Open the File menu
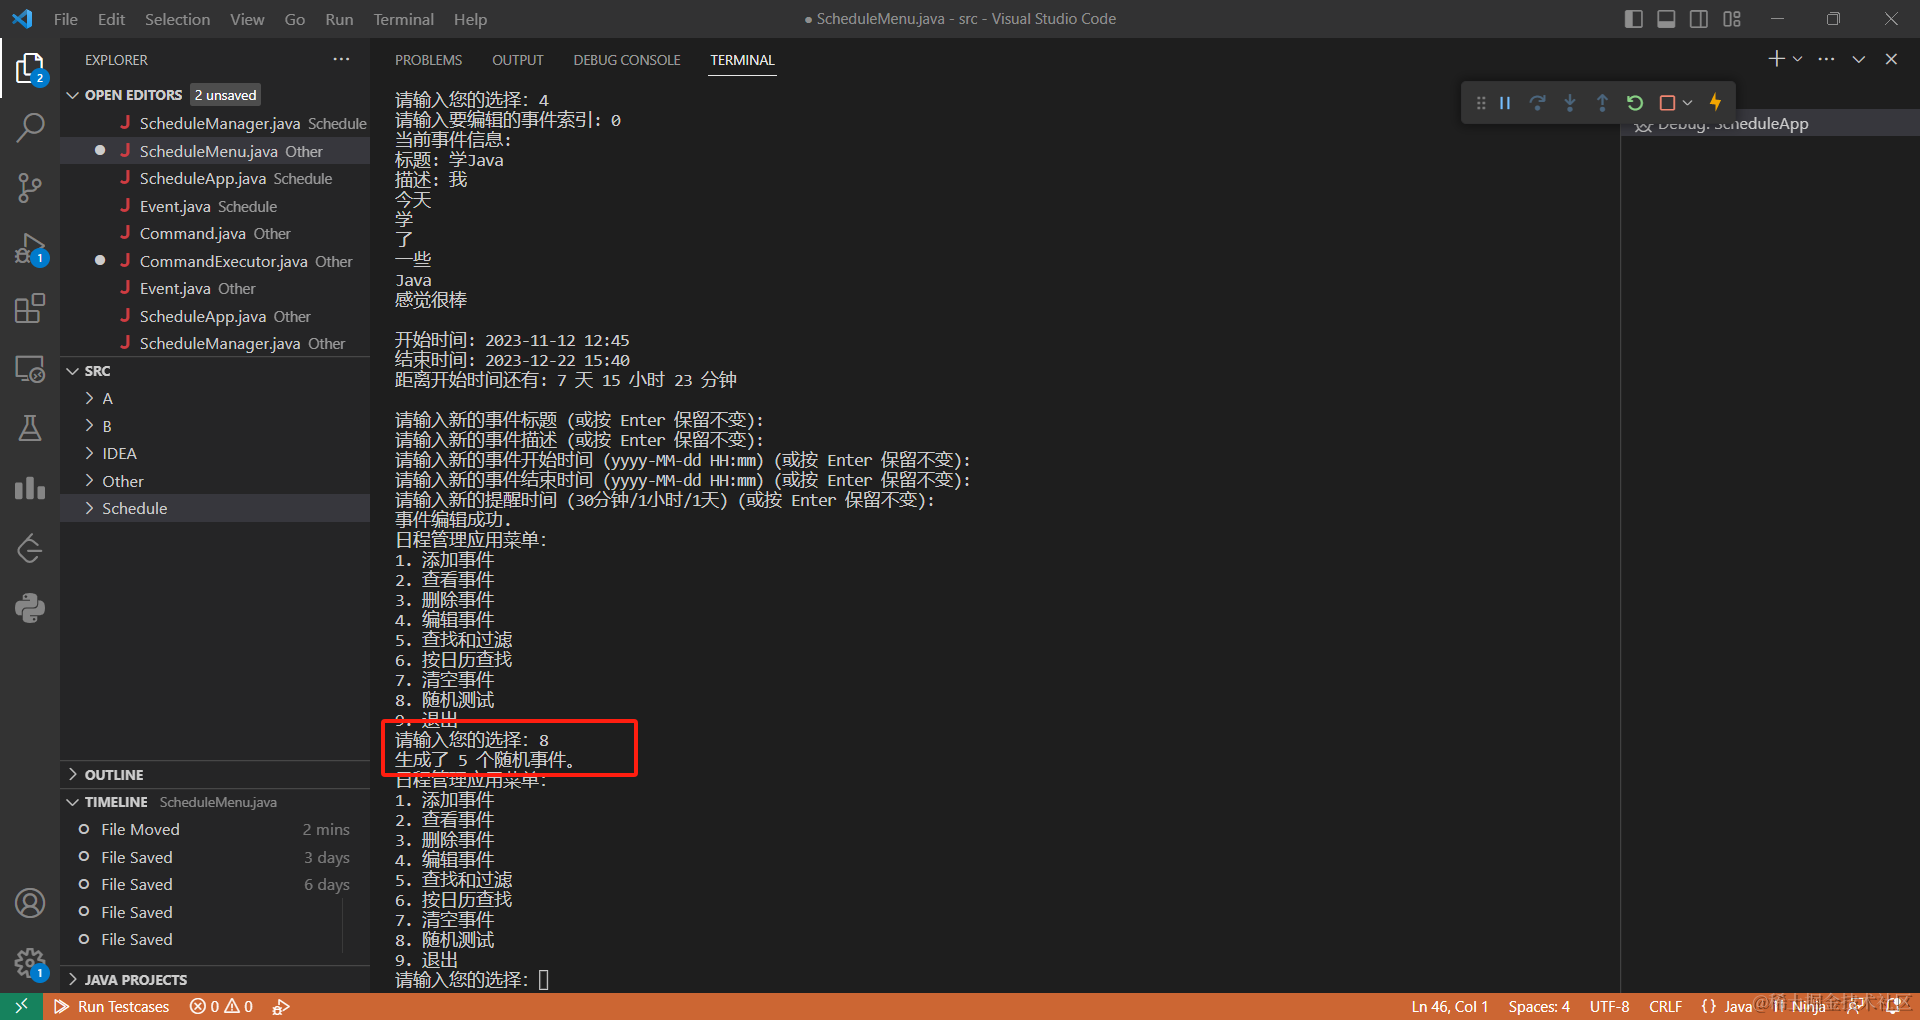The image size is (1920, 1020). coord(66,19)
